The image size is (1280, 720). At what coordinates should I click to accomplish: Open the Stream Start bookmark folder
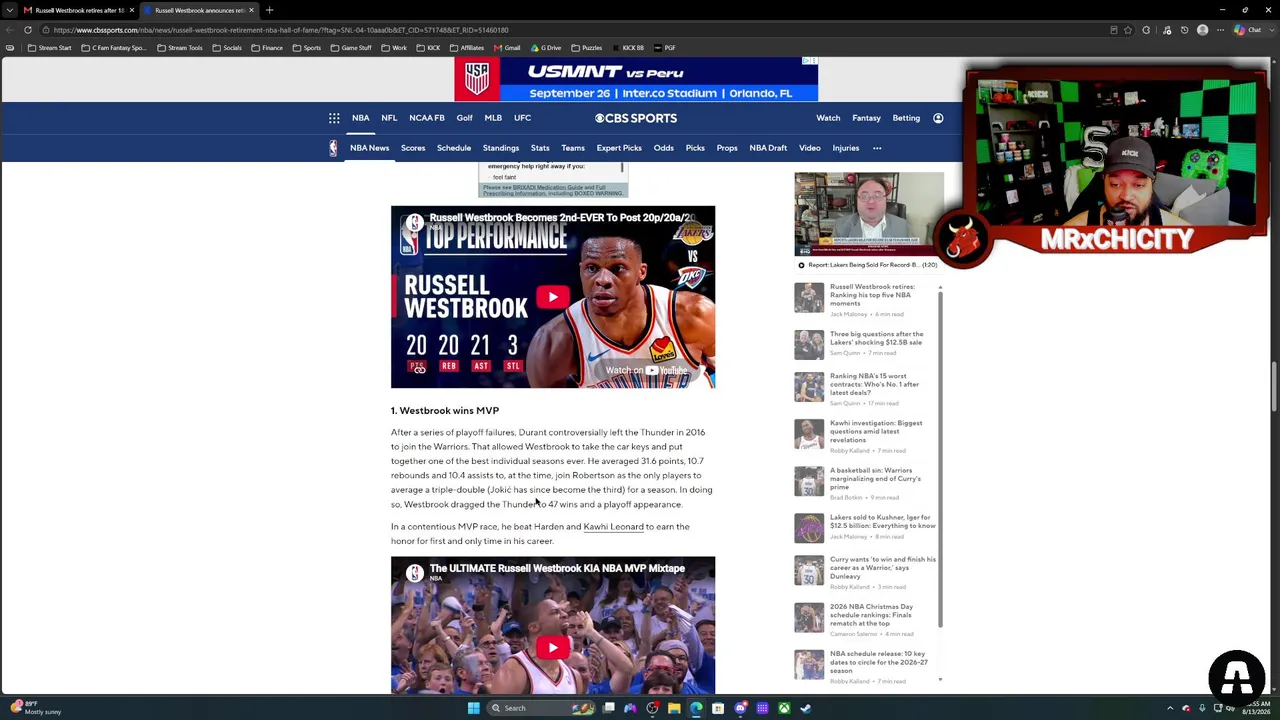click(x=49, y=48)
